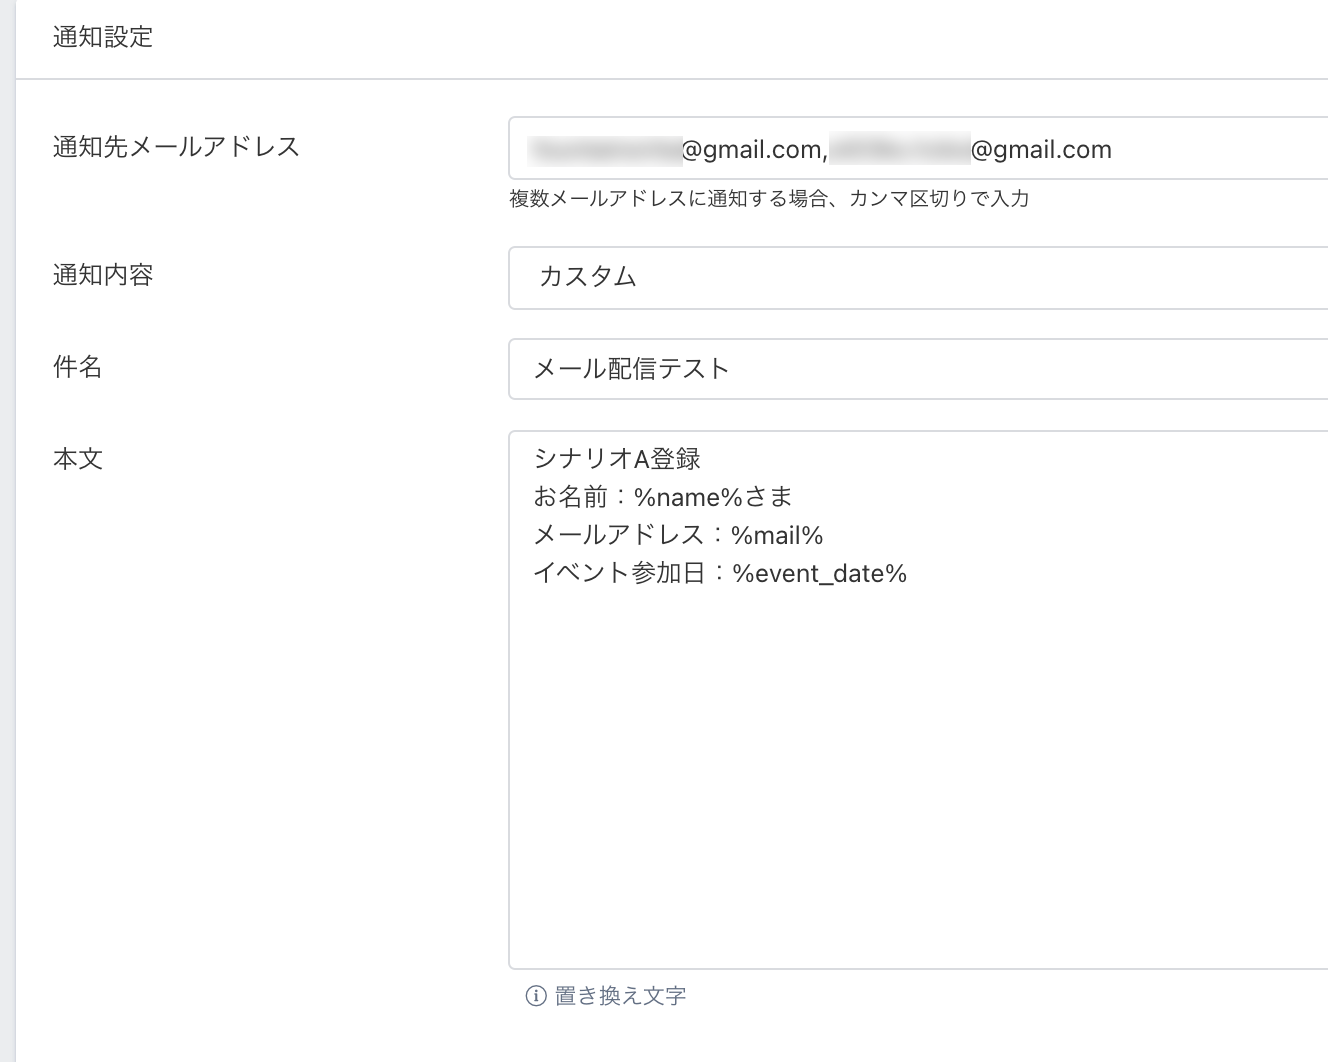Viewport: 1328px width, 1062px height.
Task: Place cursor on シナリオA登録 line
Action: tap(617, 459)
